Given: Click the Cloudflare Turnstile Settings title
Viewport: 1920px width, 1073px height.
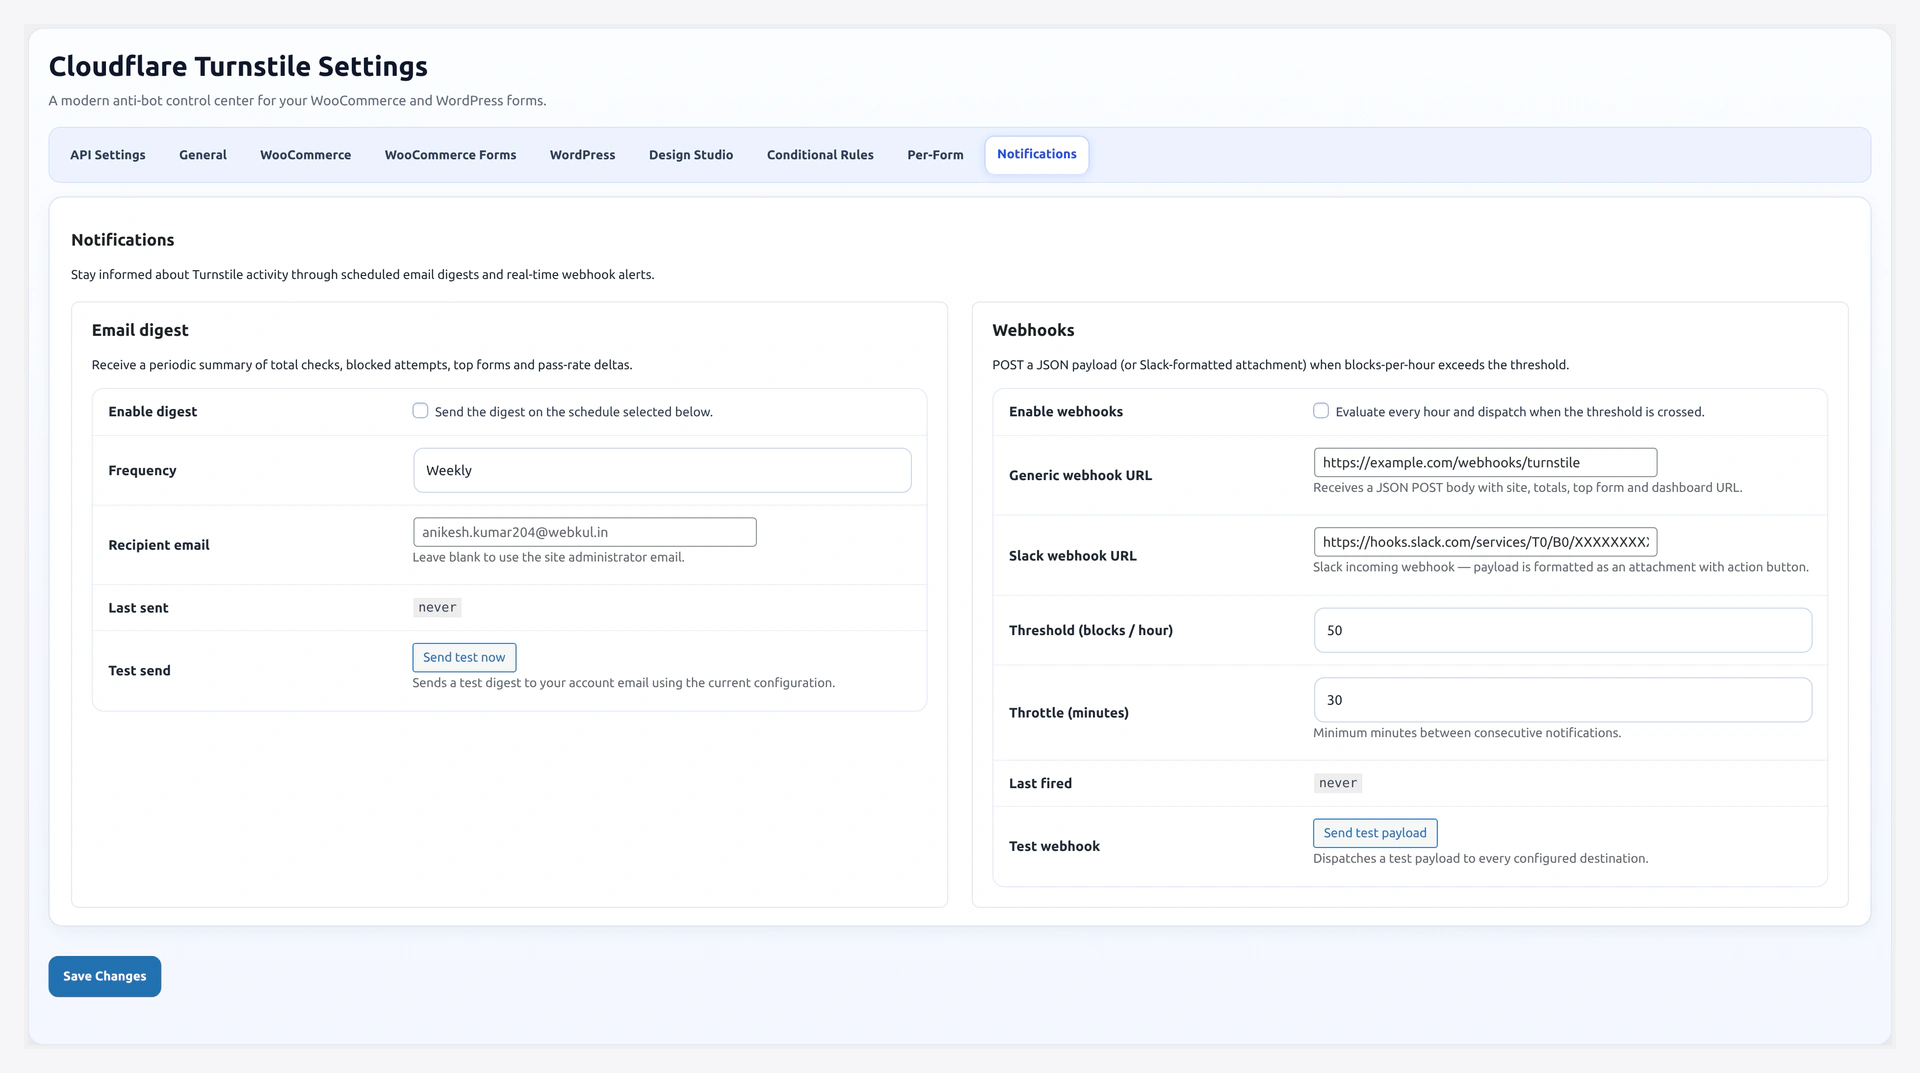Looking at the screenshot, I should click(238, 66).
